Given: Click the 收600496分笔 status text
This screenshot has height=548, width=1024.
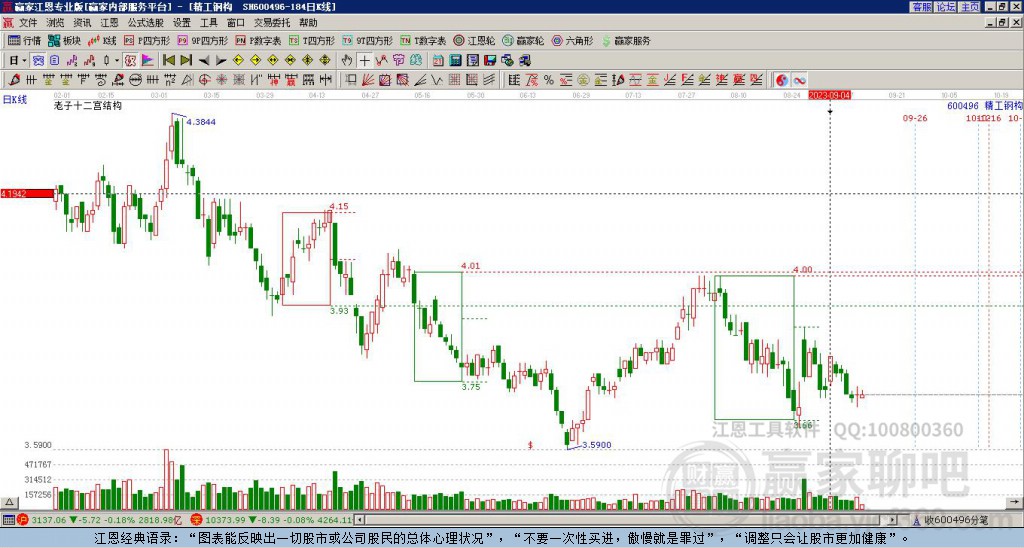Looking at the screenshot, I should [x=956, y=520].
